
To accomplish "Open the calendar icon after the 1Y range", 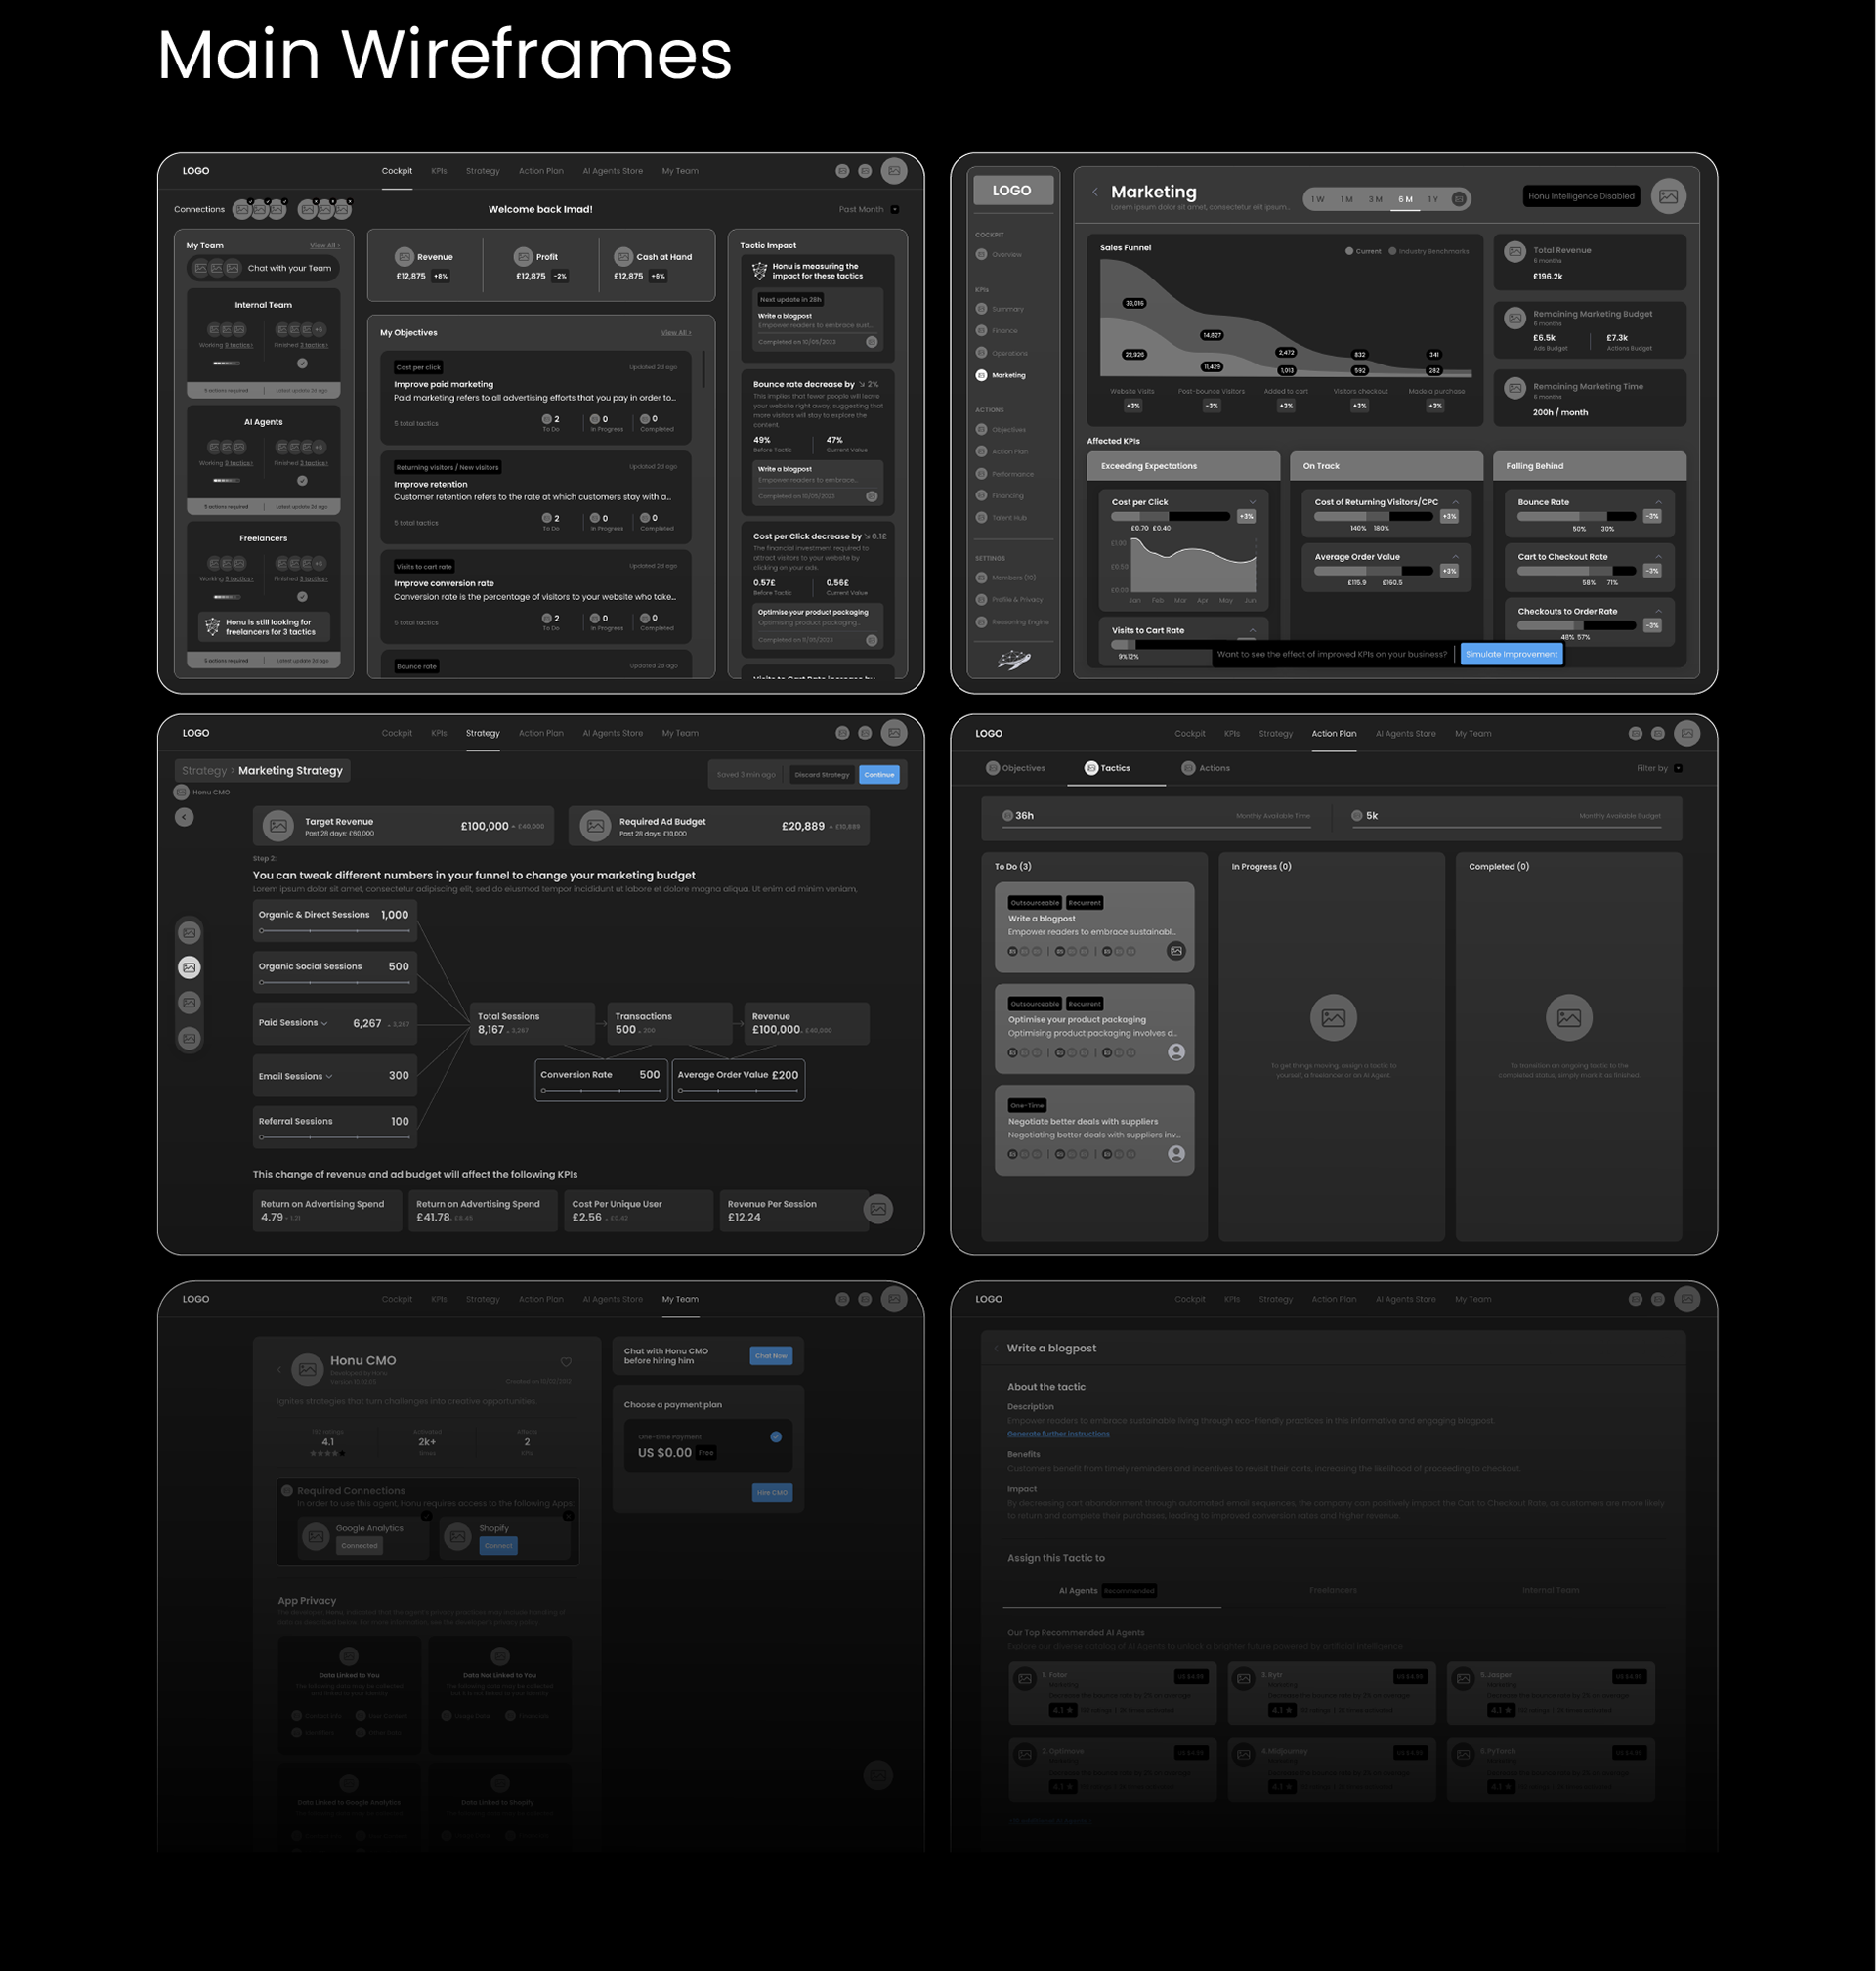I will 1459,199.
